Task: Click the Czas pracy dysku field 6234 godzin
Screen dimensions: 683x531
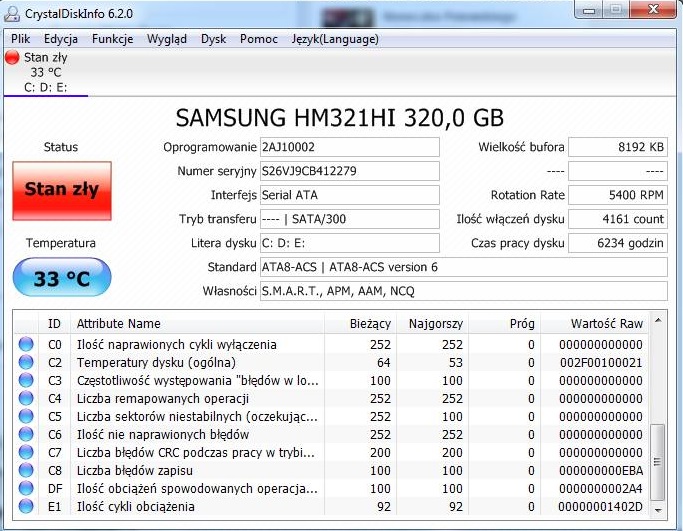Action: (x=618, y=243)
